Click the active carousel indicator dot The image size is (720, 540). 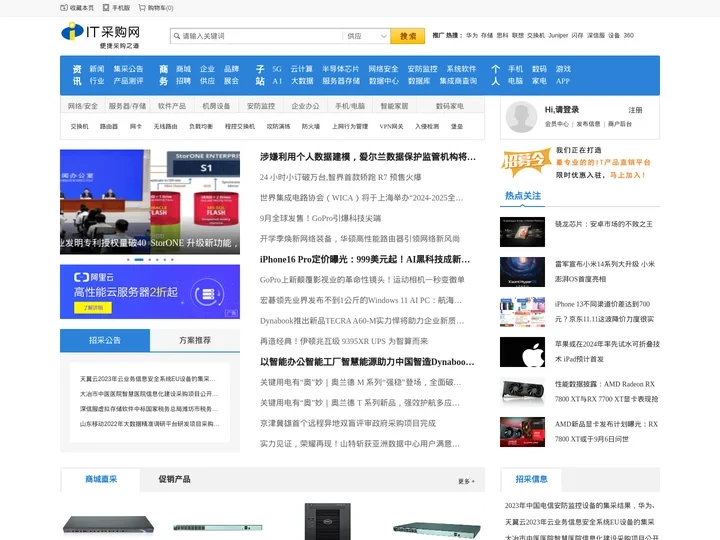(139, 260)
